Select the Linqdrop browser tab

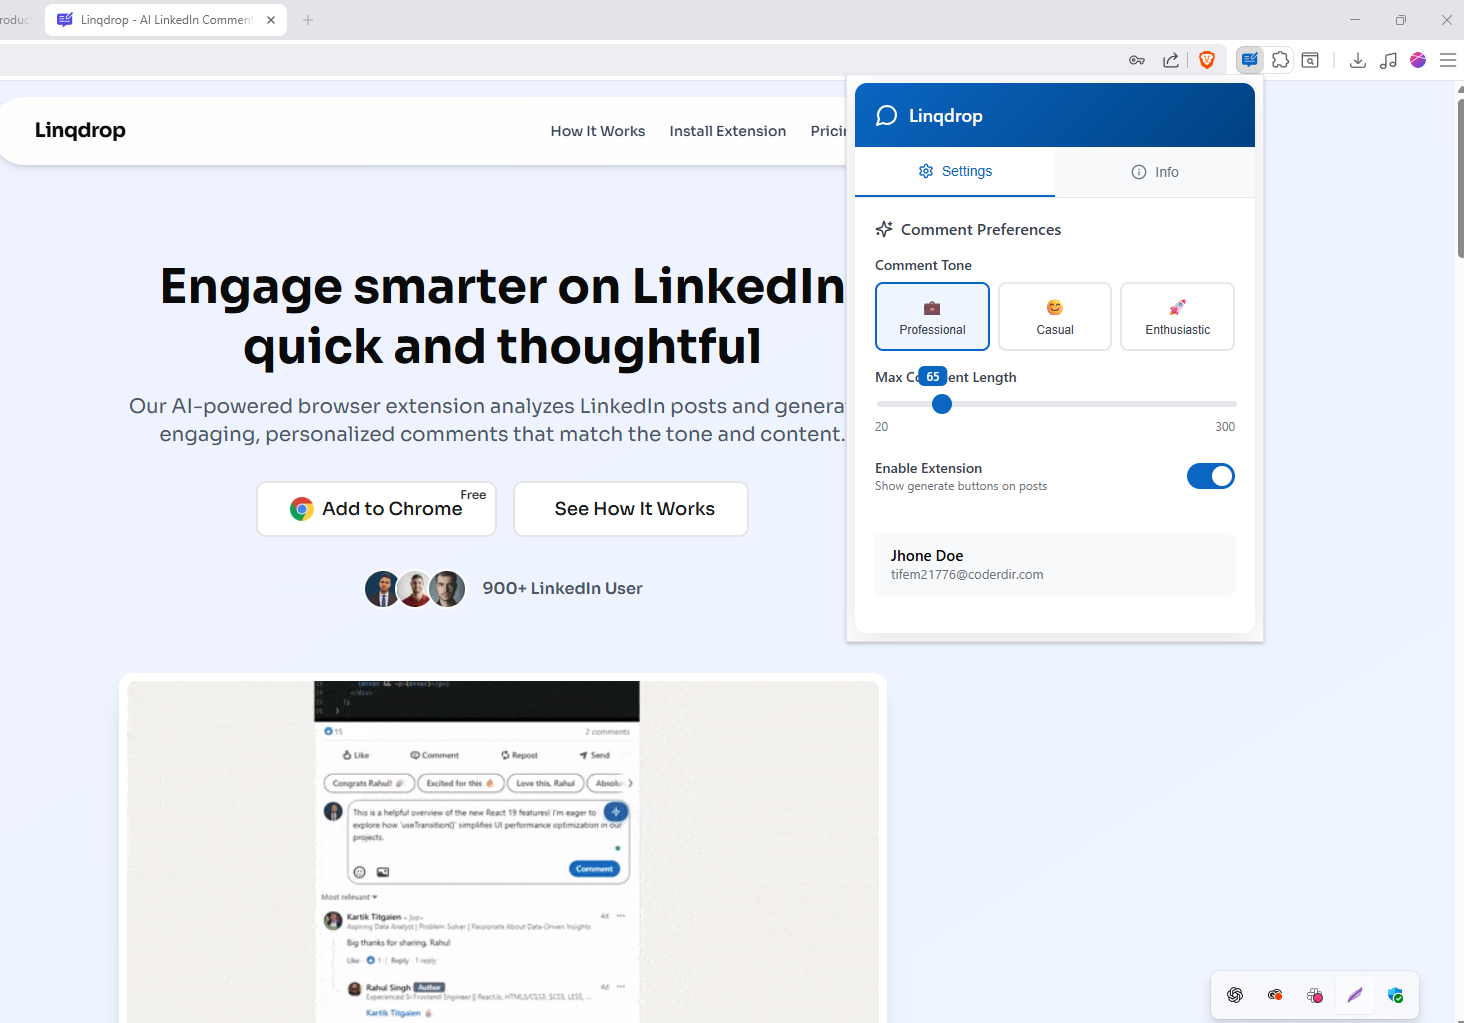click(166, 20)
